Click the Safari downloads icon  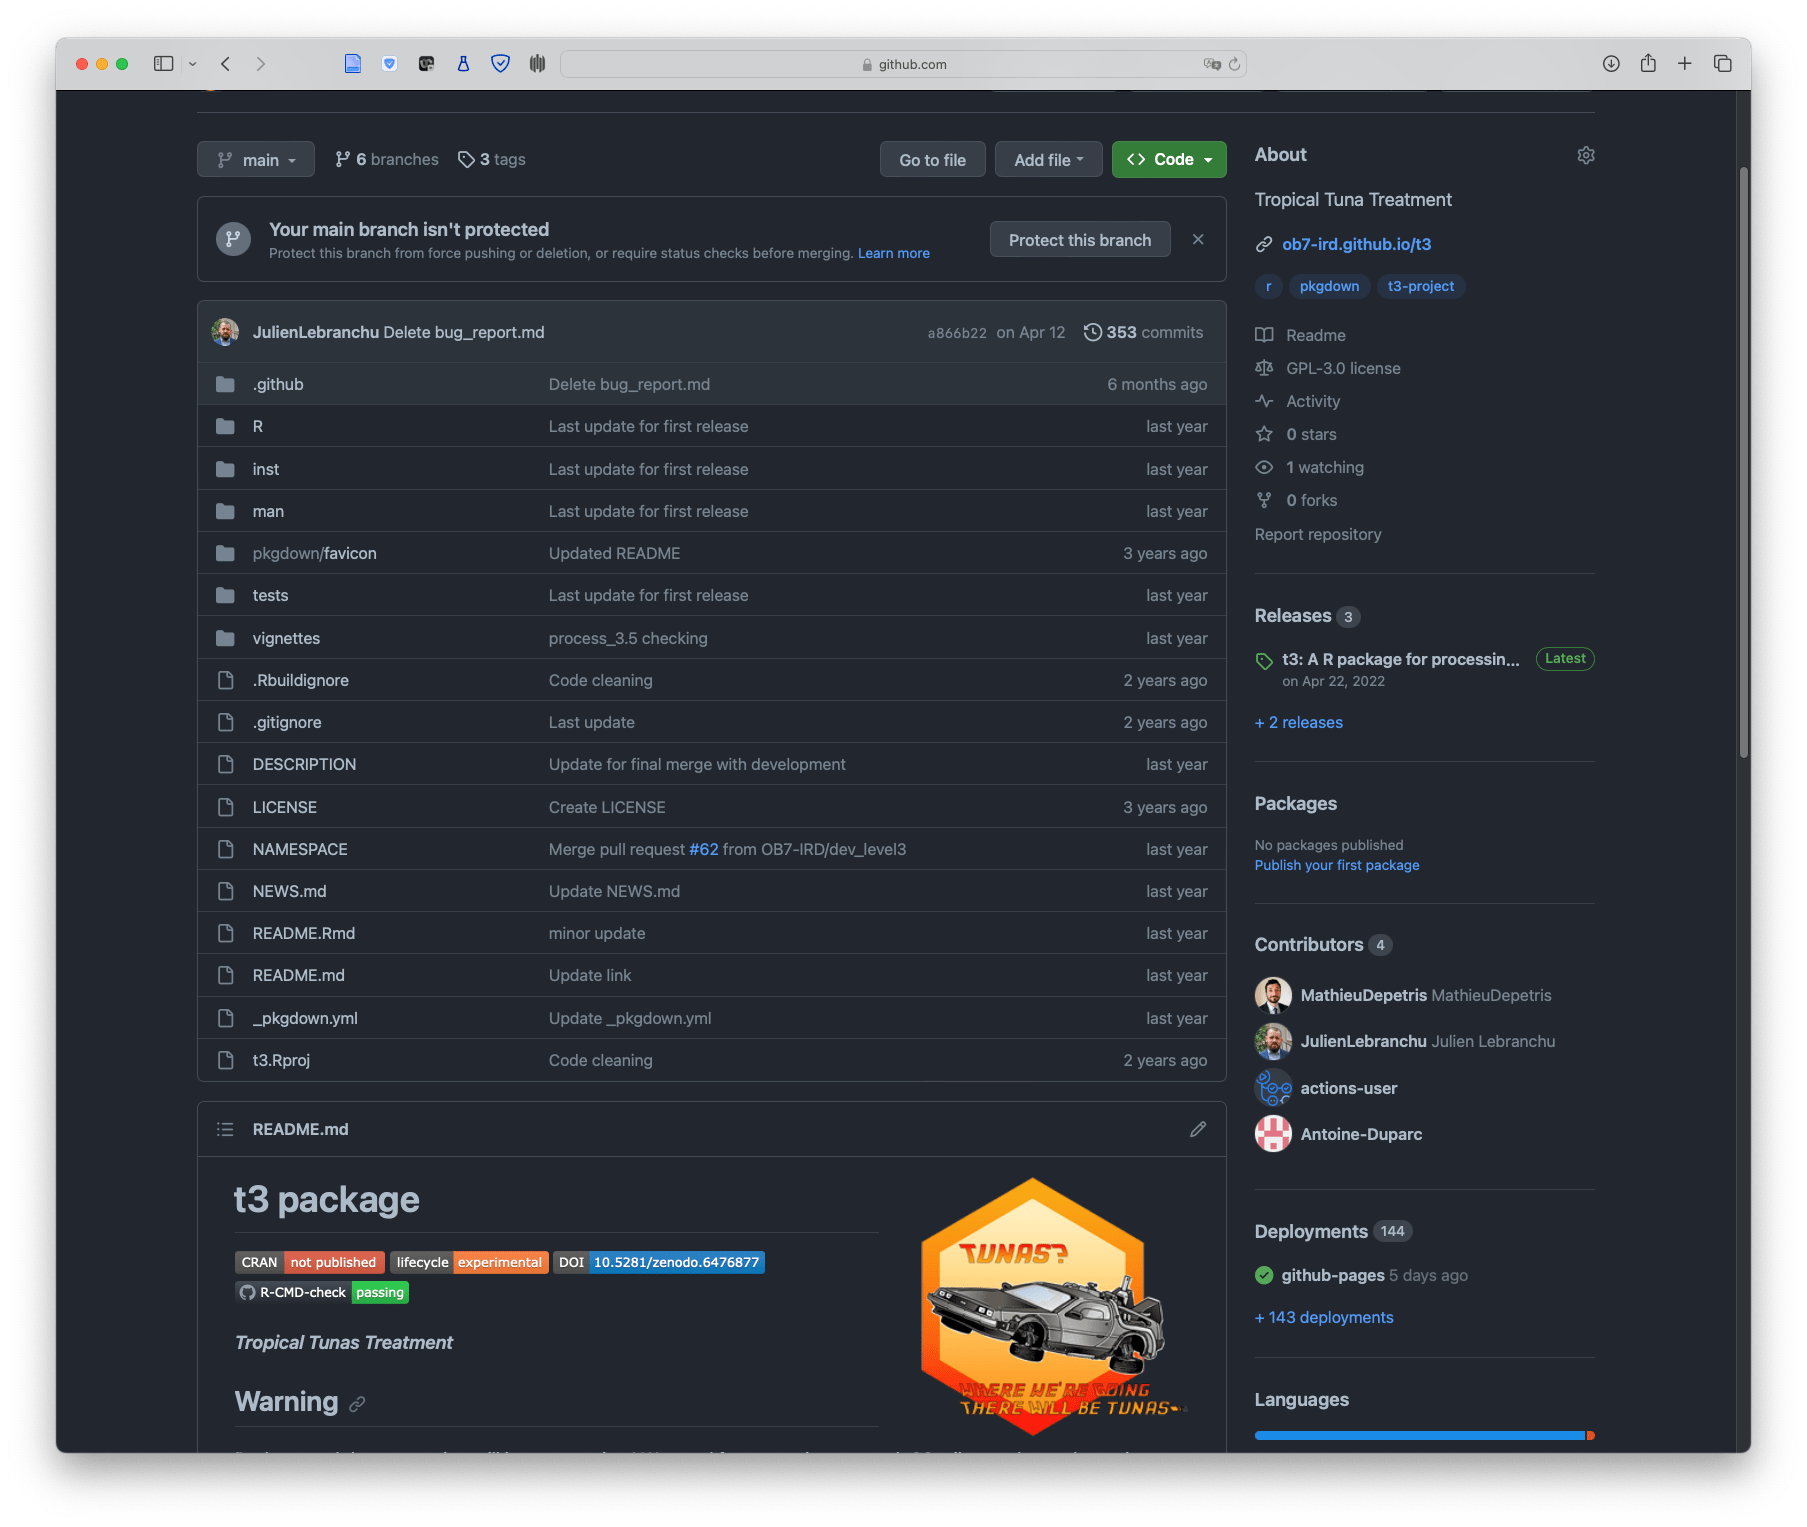tap(1611, 64)
